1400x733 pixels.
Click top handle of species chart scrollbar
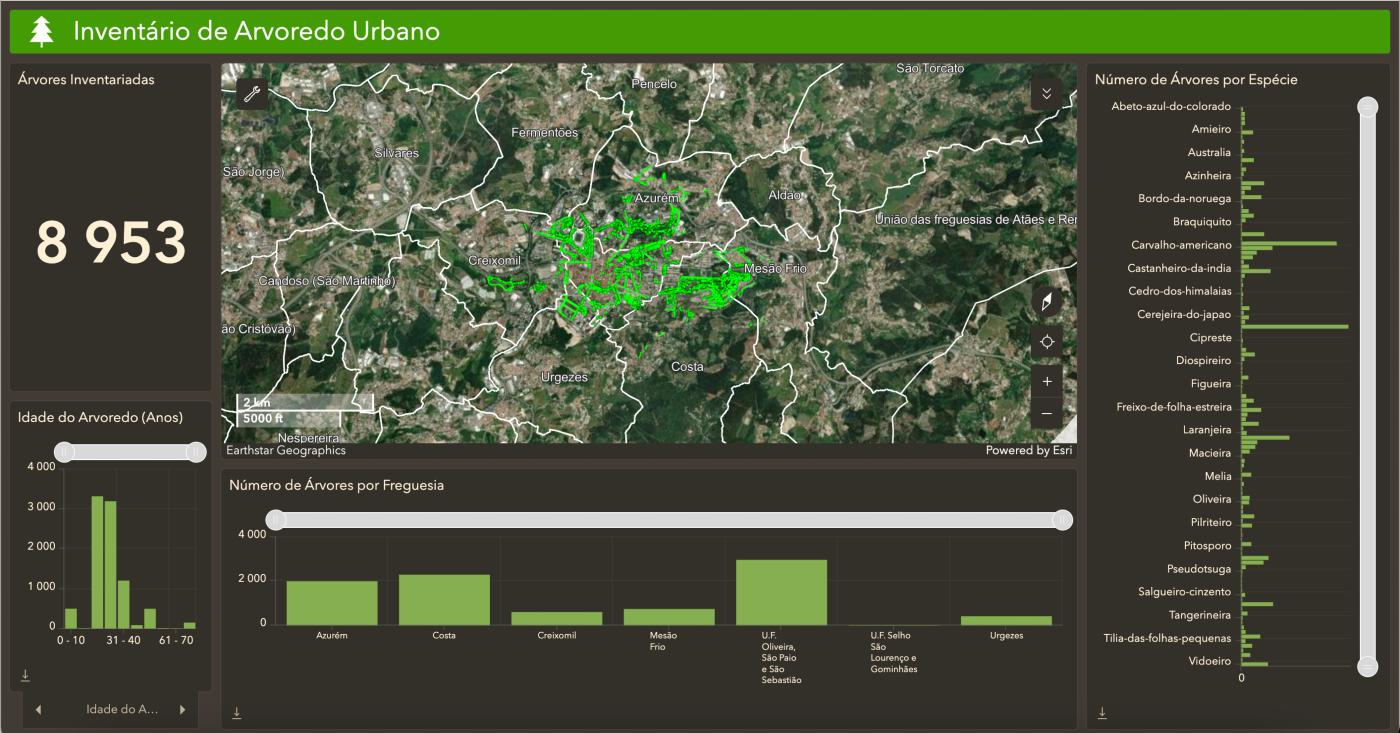(1367, 108)
